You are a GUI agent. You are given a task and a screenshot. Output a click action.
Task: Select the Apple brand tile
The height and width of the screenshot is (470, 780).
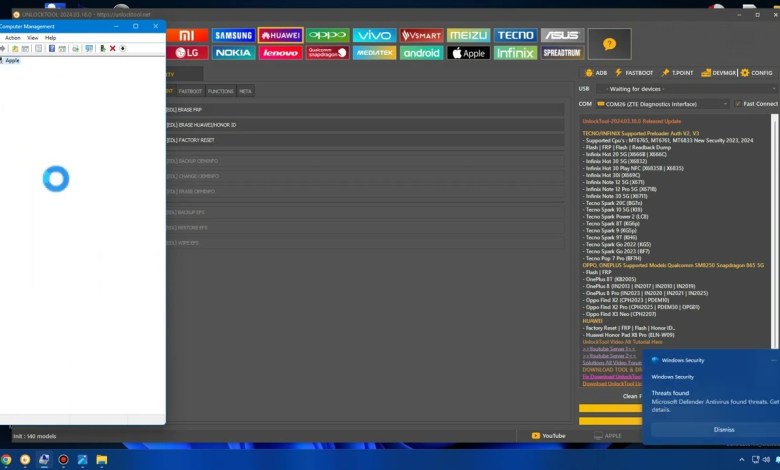pyautogui.click(x=469, y=53)
